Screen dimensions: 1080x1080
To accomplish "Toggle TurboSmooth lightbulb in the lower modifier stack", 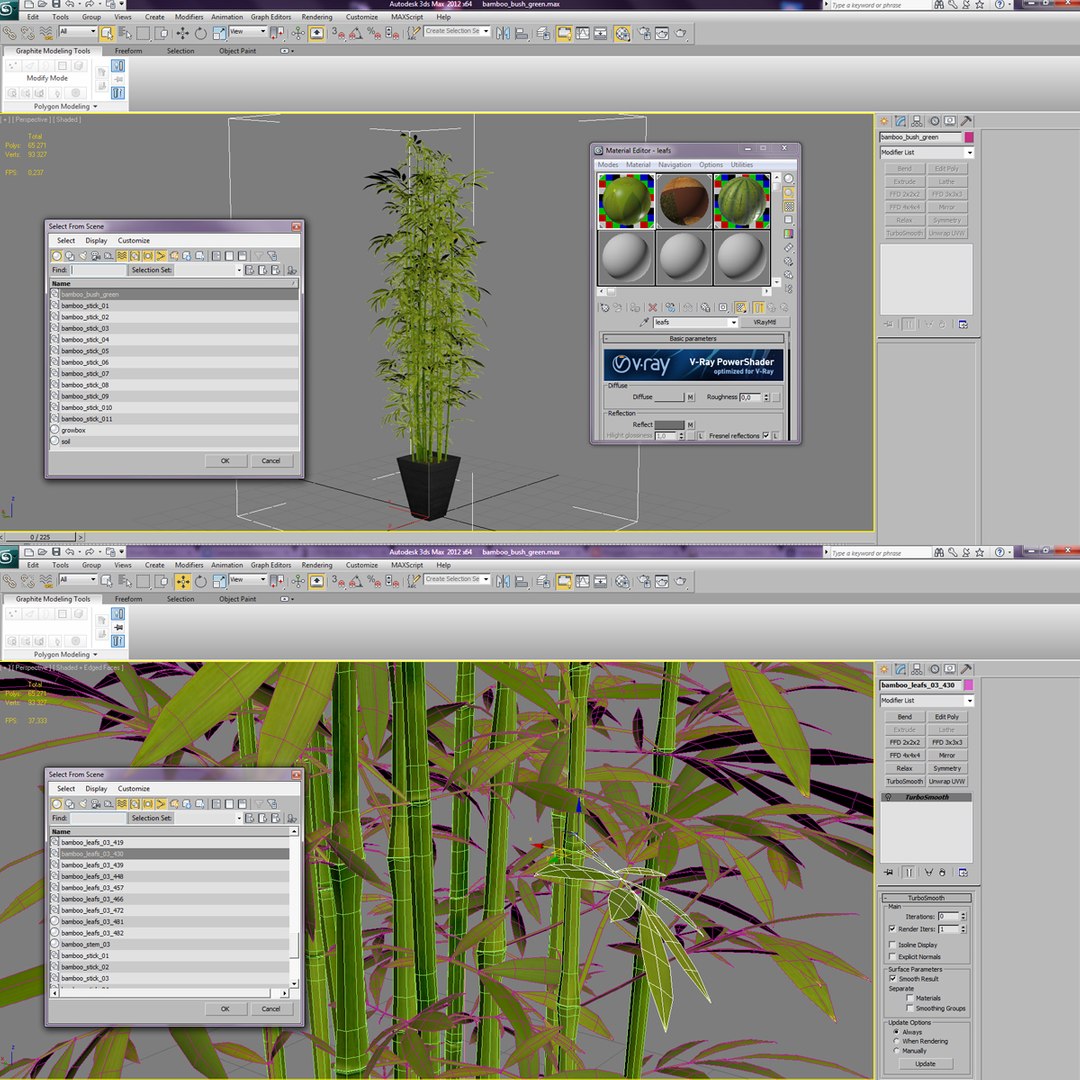I will [889, 797].
